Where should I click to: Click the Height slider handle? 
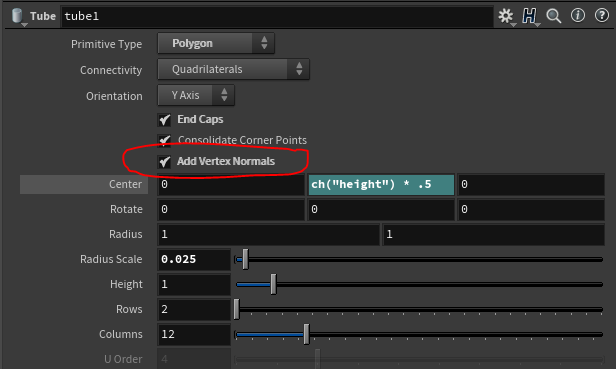[x=273, y=285]
